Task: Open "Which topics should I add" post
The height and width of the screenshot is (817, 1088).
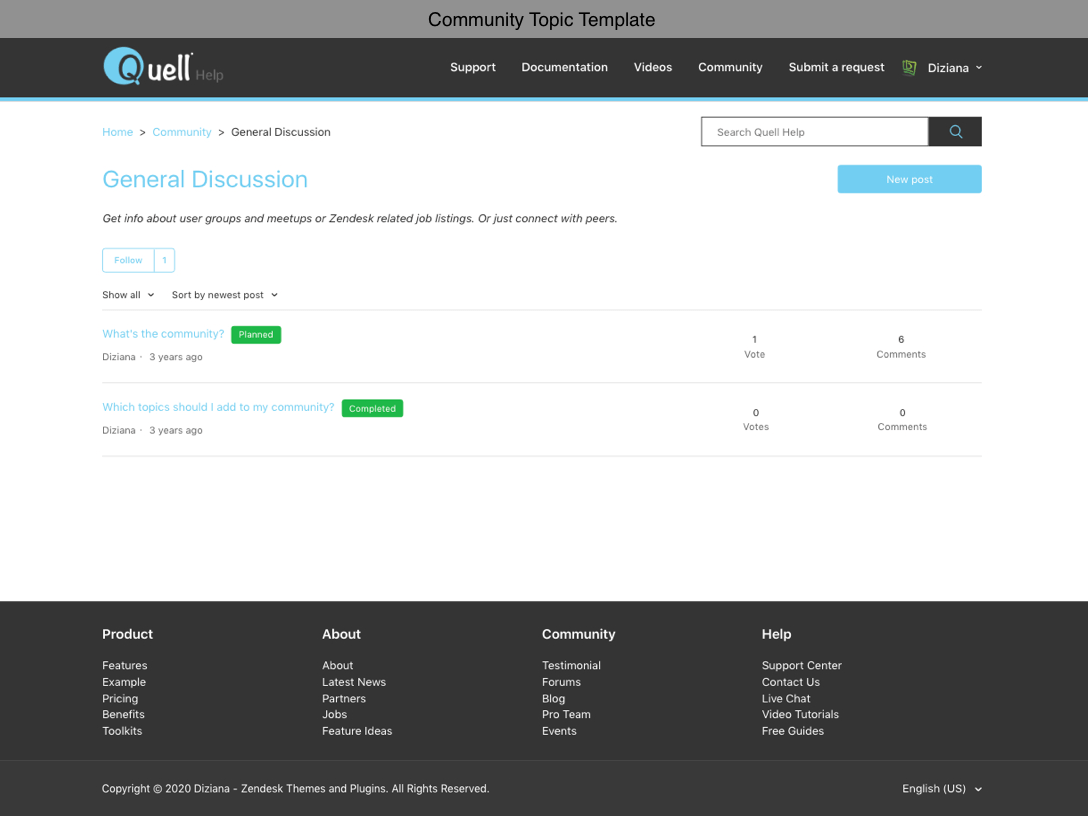Action: coord(218,407)
